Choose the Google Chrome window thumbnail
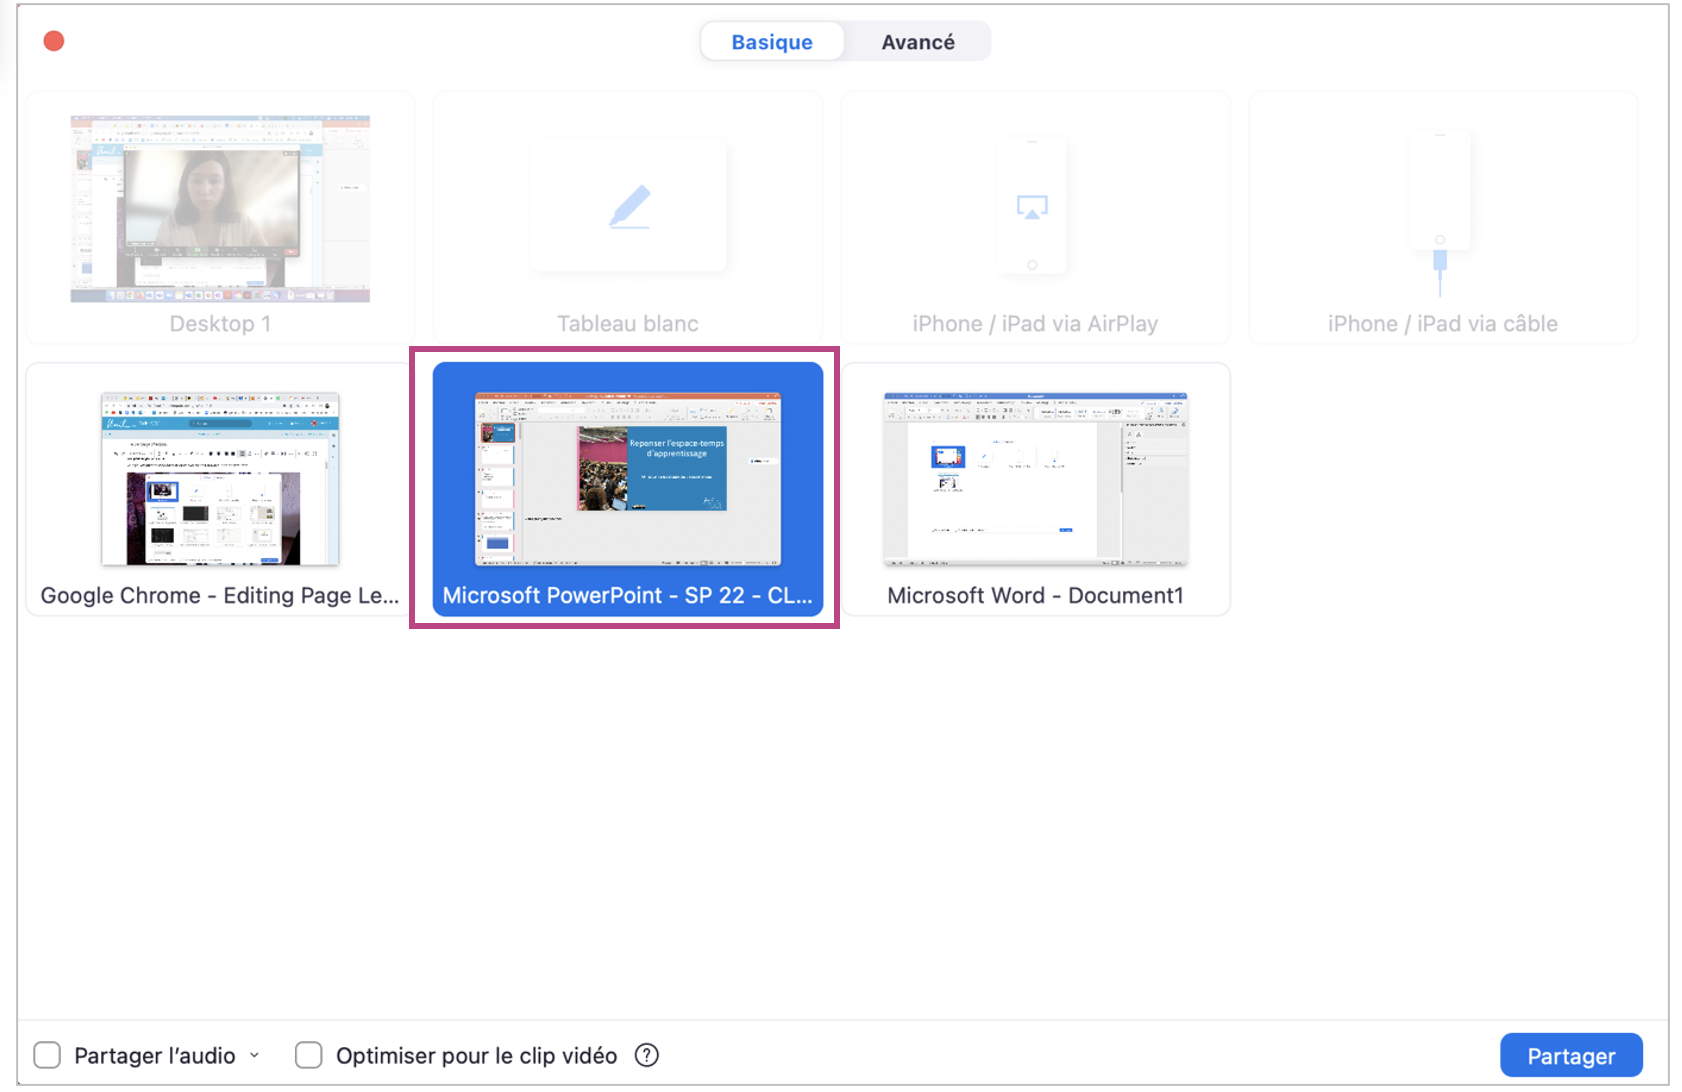This screenshot has height=1092, width=1682. [x=220, y=479]
